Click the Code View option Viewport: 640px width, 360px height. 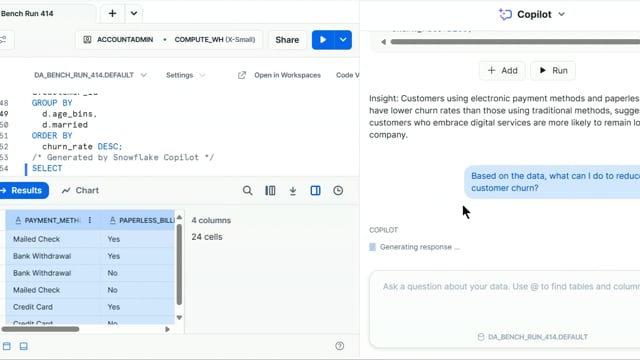347,75
